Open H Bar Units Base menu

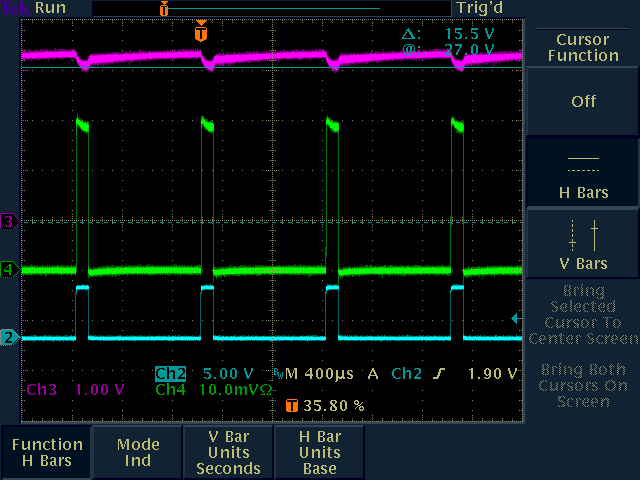[x=320, y=452]
